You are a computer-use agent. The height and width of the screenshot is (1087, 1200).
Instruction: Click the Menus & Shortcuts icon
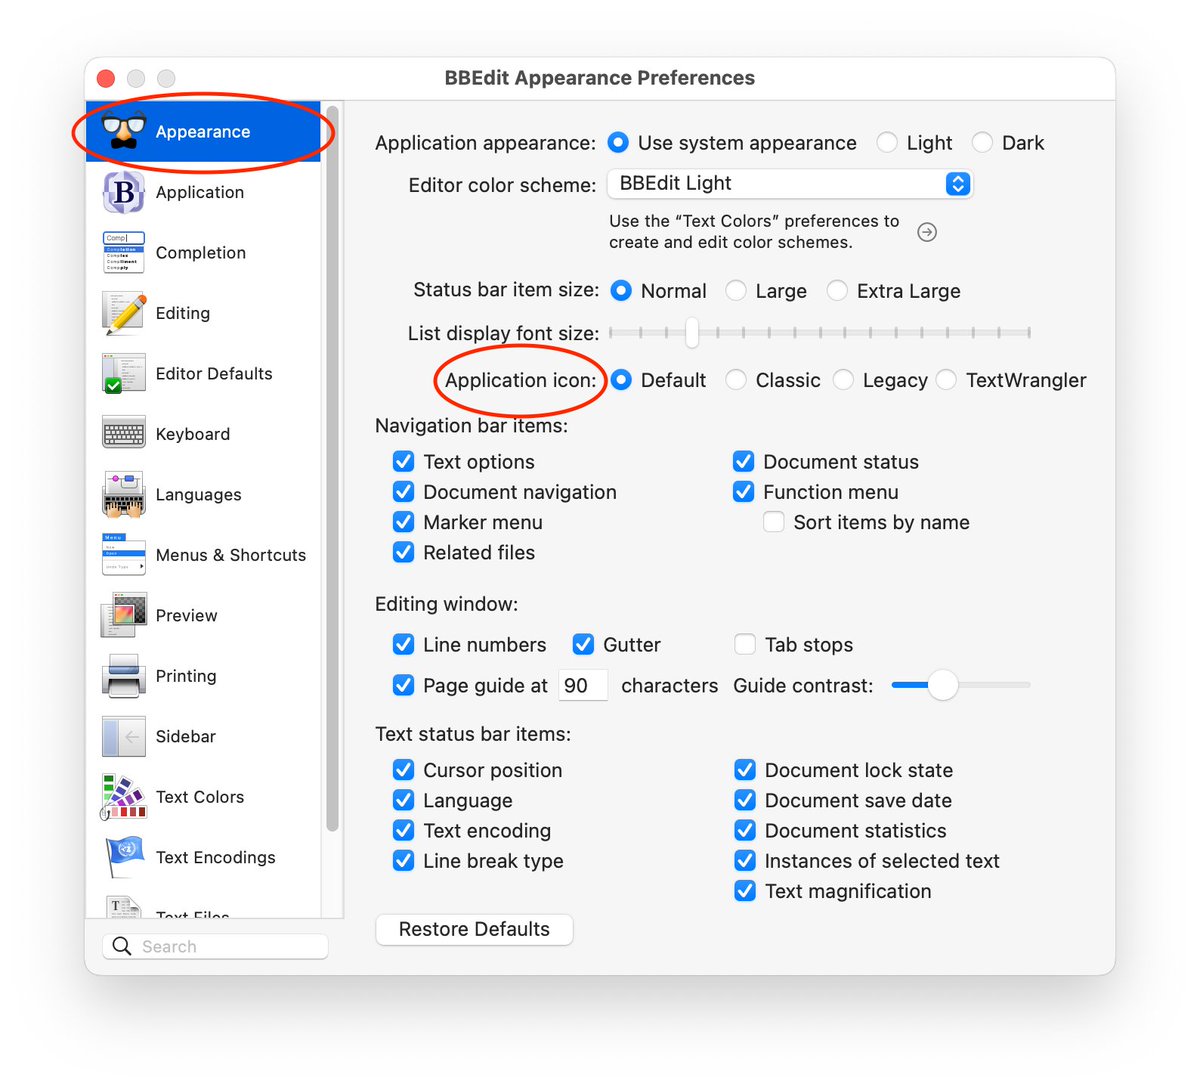pos(124,555)
